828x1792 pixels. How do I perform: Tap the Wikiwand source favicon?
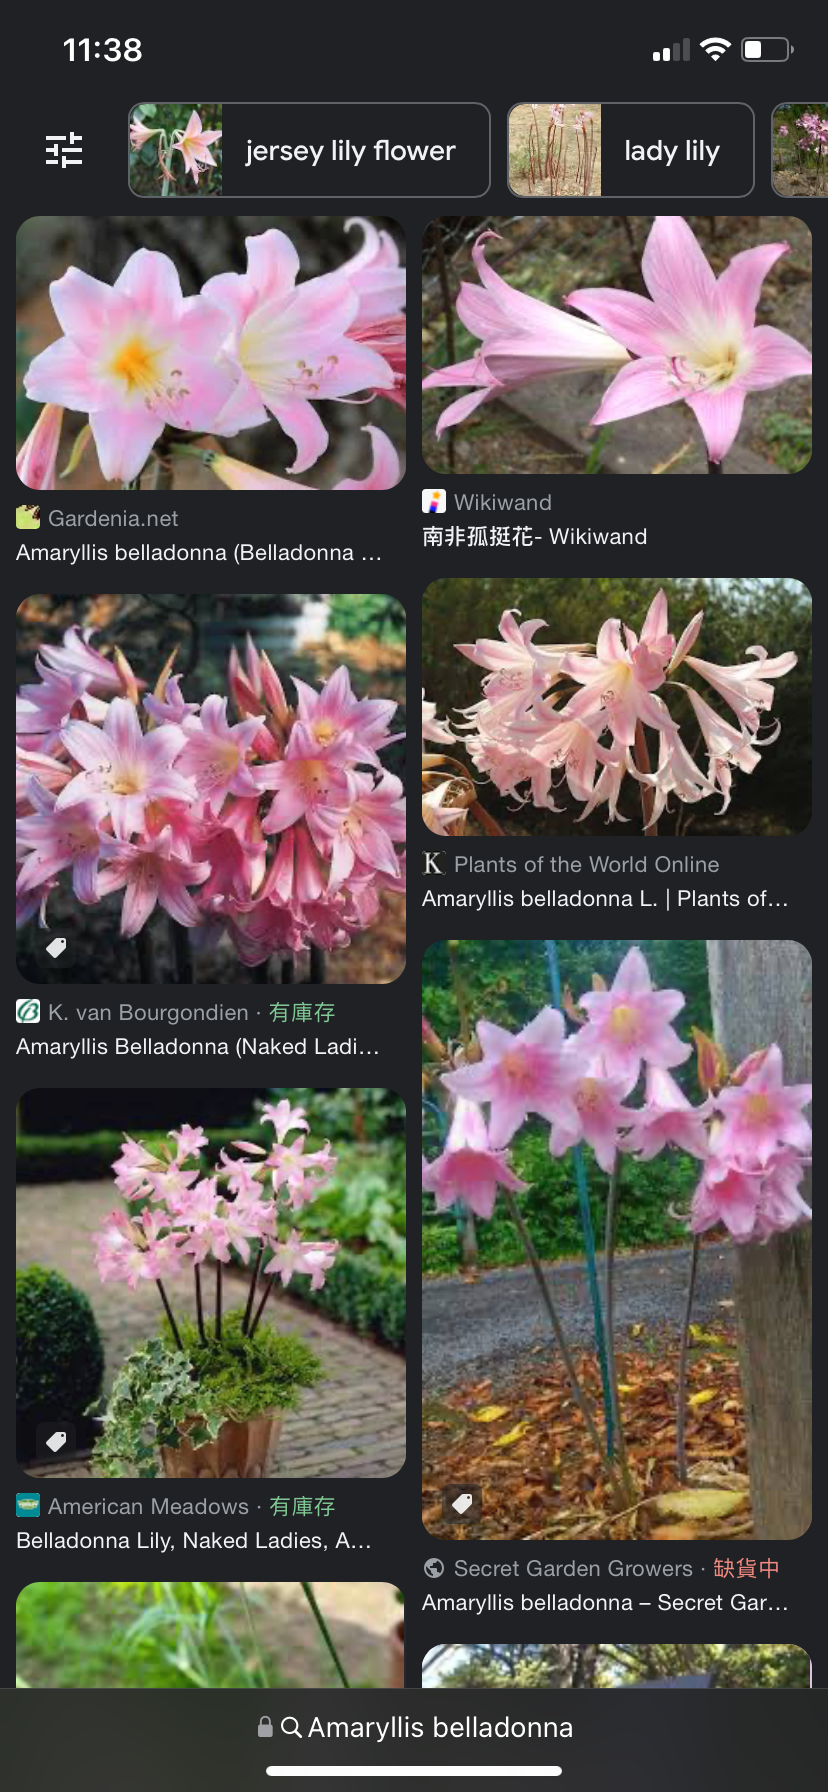(434, 501)
